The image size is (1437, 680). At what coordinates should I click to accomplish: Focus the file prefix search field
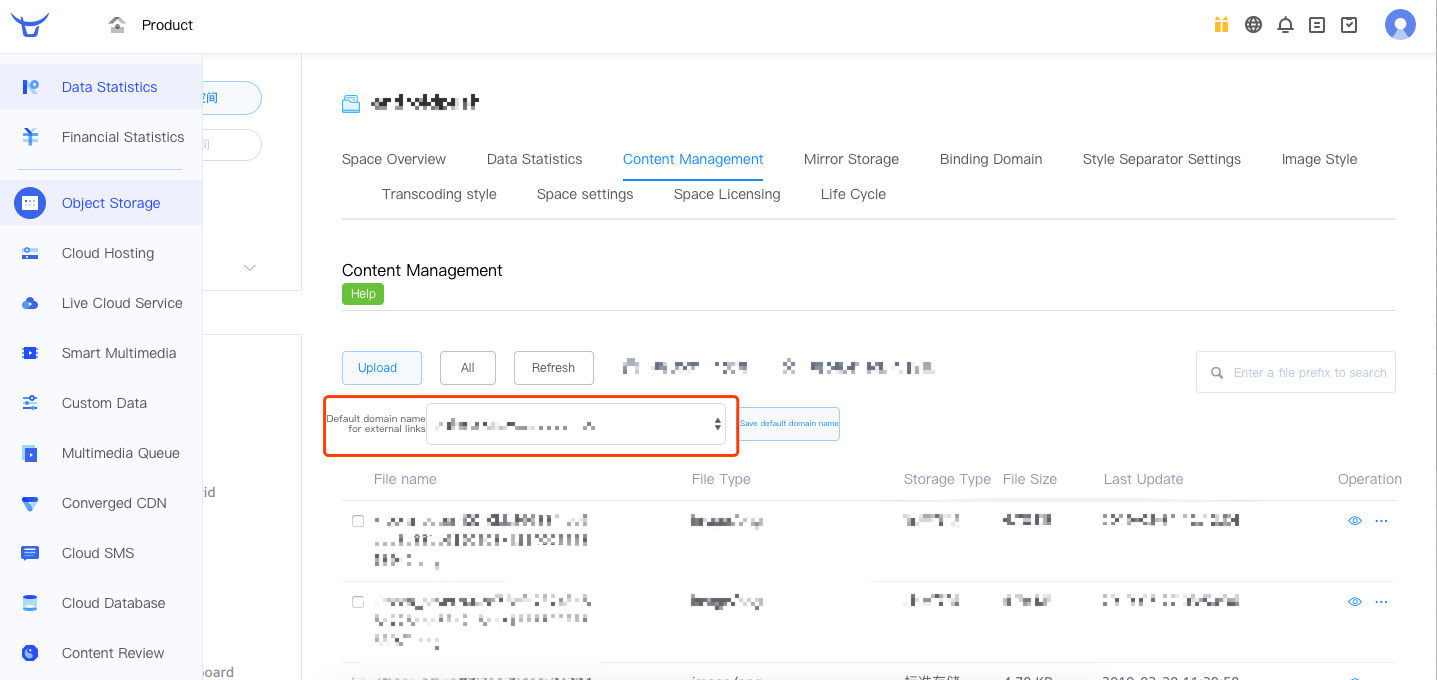pyautogui.click(x=1306, y=372)
